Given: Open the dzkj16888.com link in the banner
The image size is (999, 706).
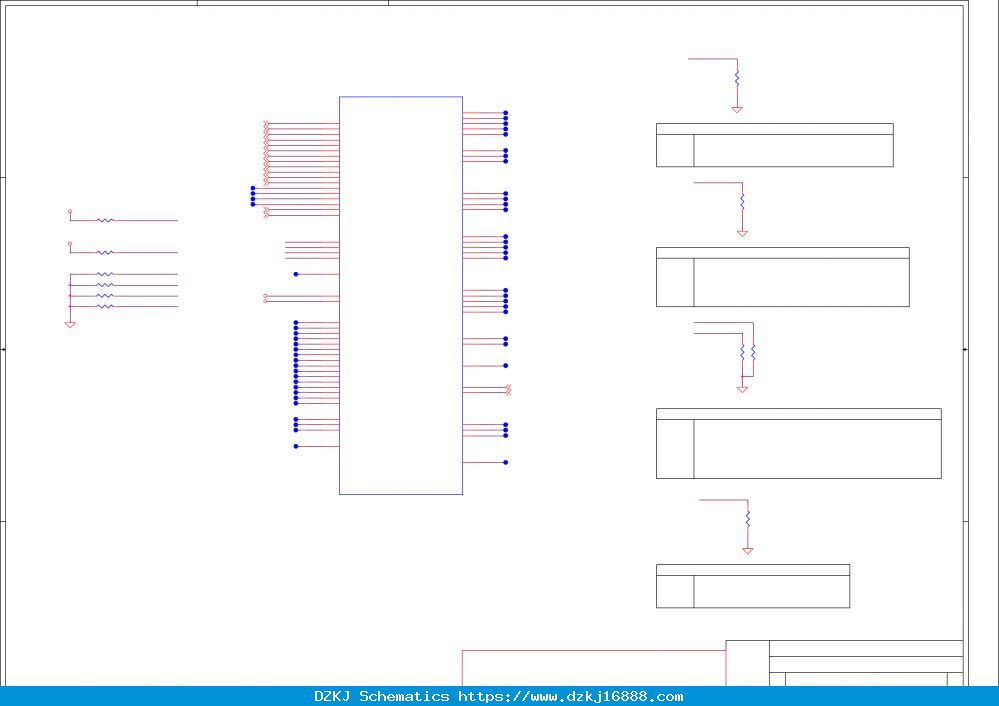Looking at the screenshot, I should (570, 696).
